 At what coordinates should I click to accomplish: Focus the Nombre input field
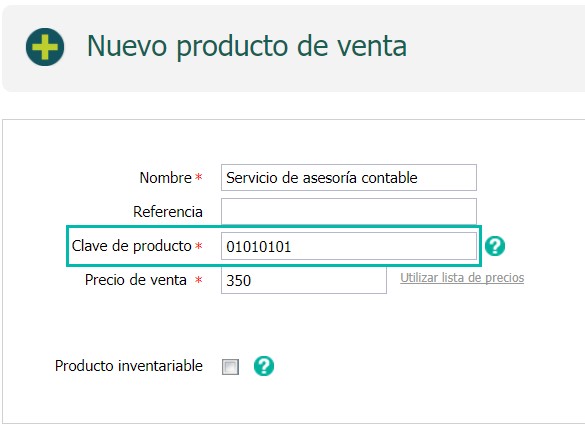(348, 178)
